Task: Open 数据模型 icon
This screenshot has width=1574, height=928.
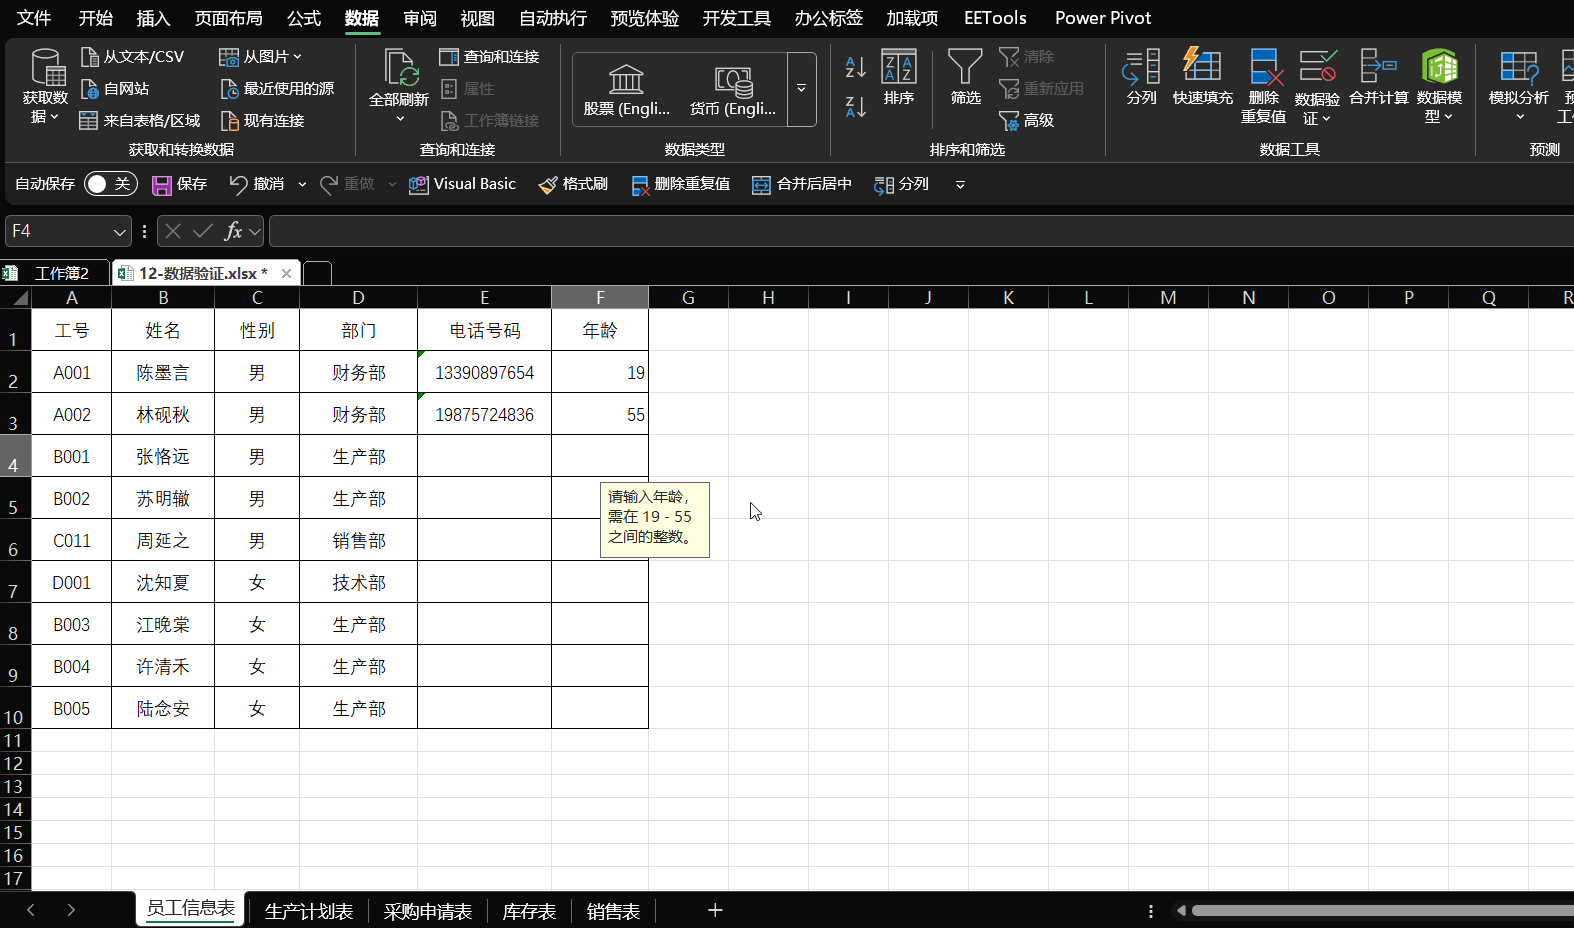Action: pyautogui.click(x=1440, y=66)
